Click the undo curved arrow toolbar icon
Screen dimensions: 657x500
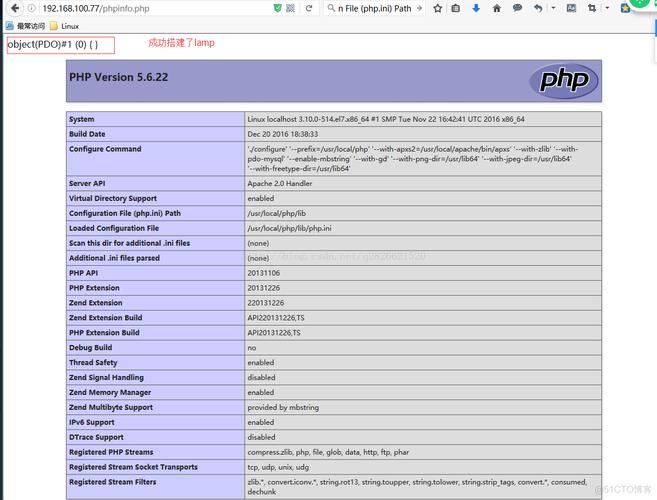(x=538, y=8)
